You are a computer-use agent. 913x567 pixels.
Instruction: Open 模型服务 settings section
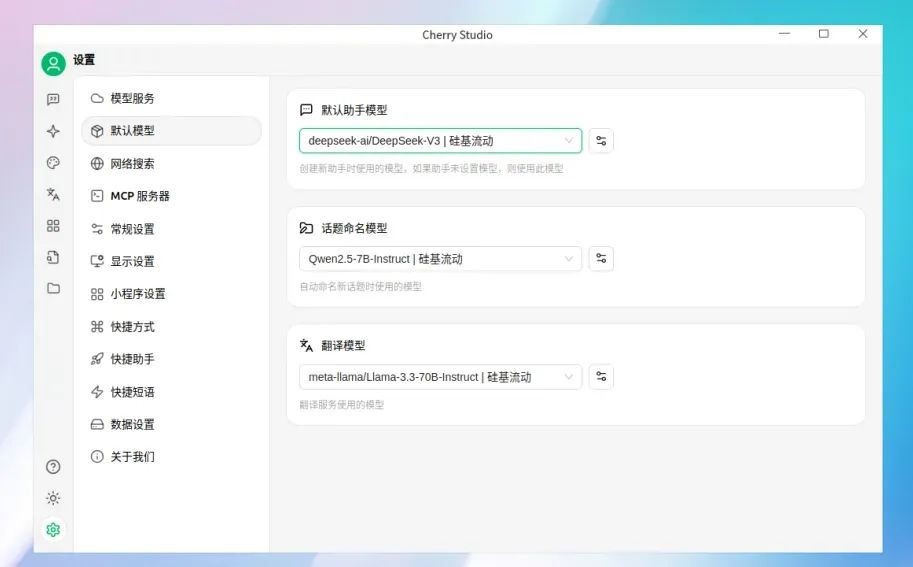pos(171,98)
